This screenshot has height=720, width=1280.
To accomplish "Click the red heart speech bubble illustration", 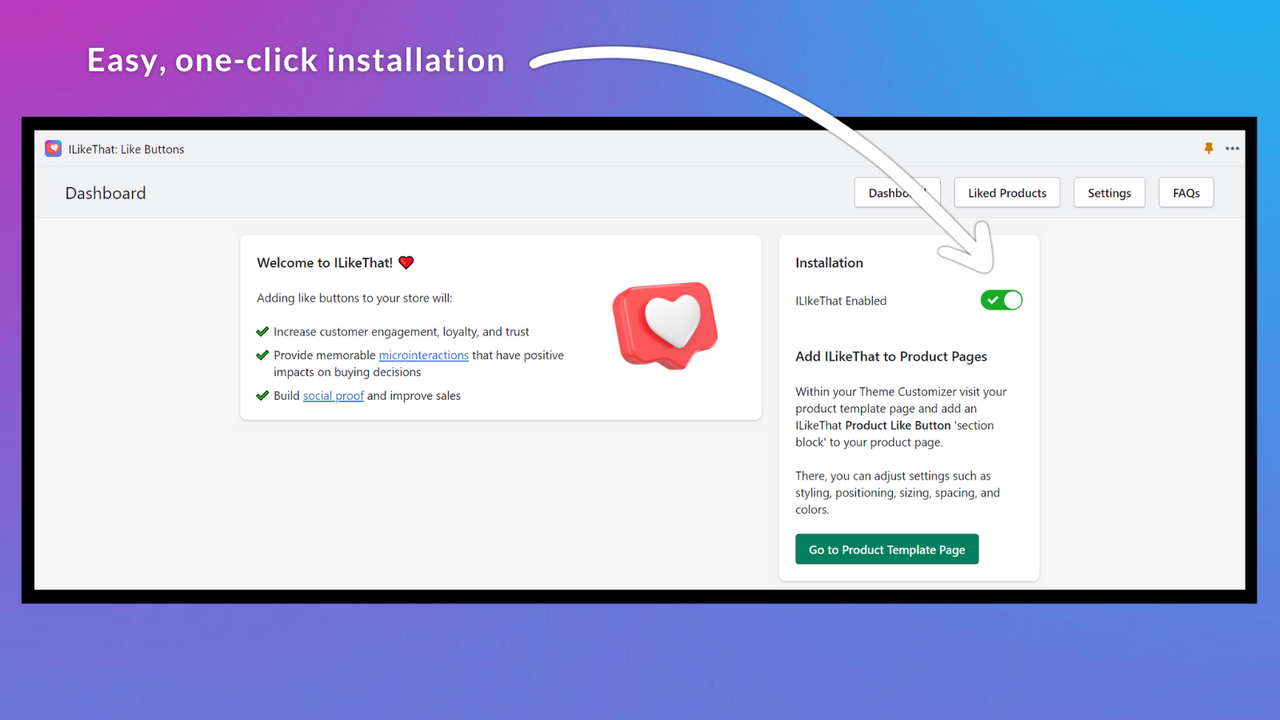I will (x=665, y=324).
